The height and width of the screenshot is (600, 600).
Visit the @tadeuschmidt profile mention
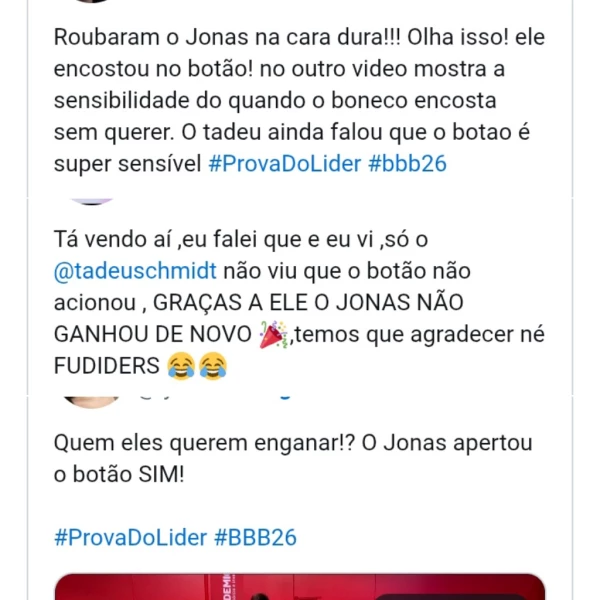[135, 271]
